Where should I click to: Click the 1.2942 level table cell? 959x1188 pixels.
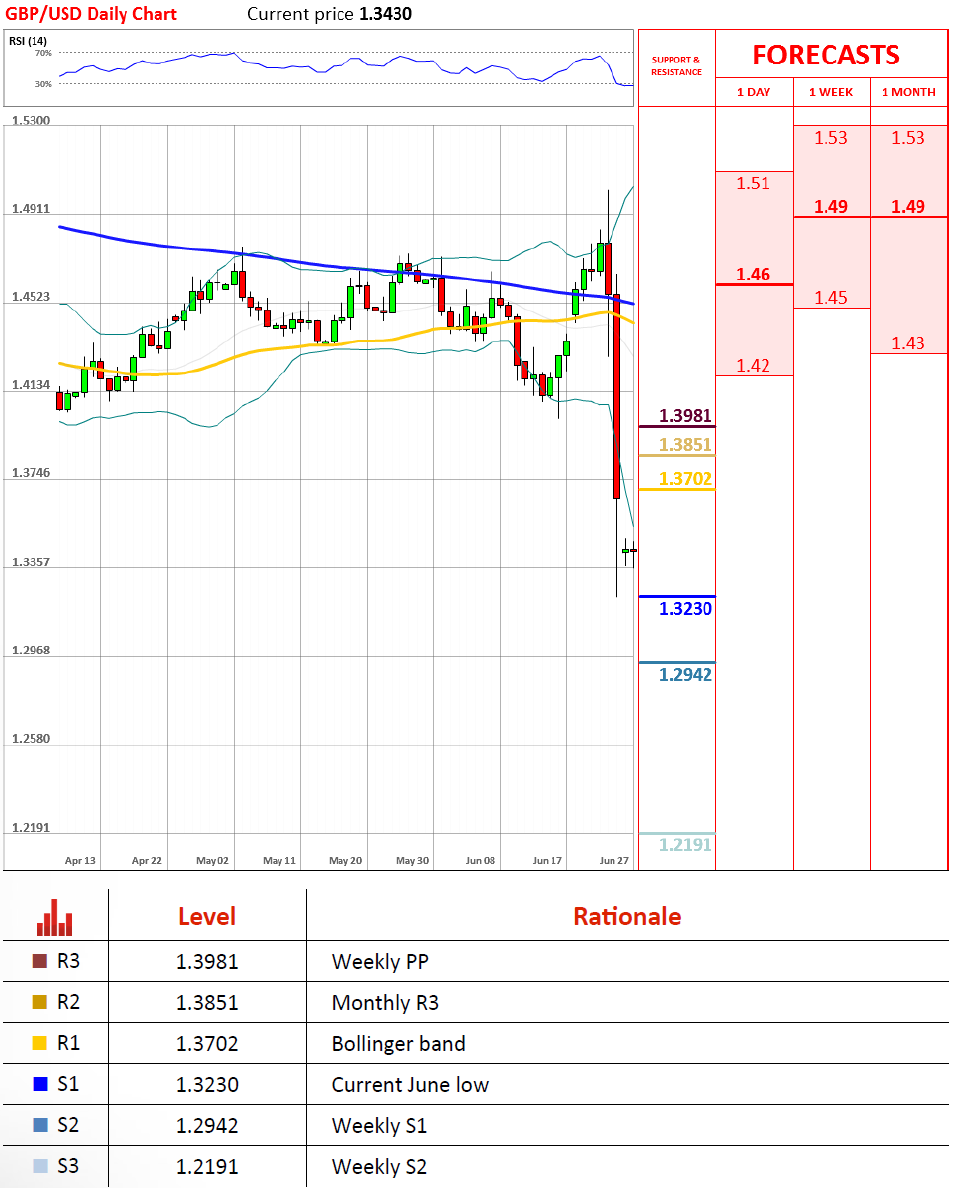coord(207,1125)
